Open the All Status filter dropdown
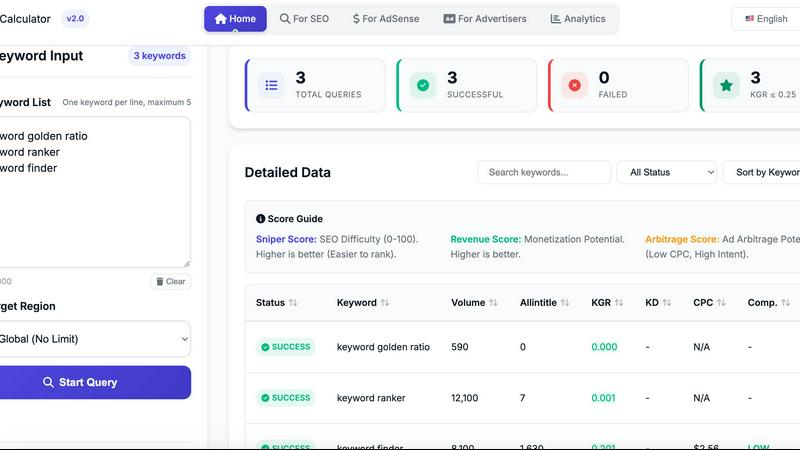The height and width of the screenshot is (450, 800). [x=666, y=172]
